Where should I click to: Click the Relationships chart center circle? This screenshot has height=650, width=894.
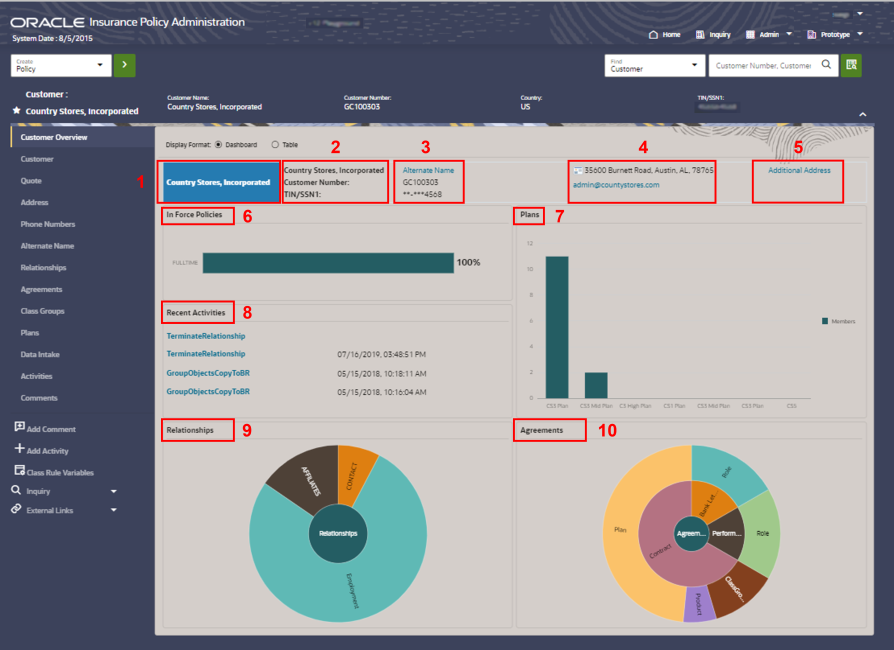click(338, 534)
